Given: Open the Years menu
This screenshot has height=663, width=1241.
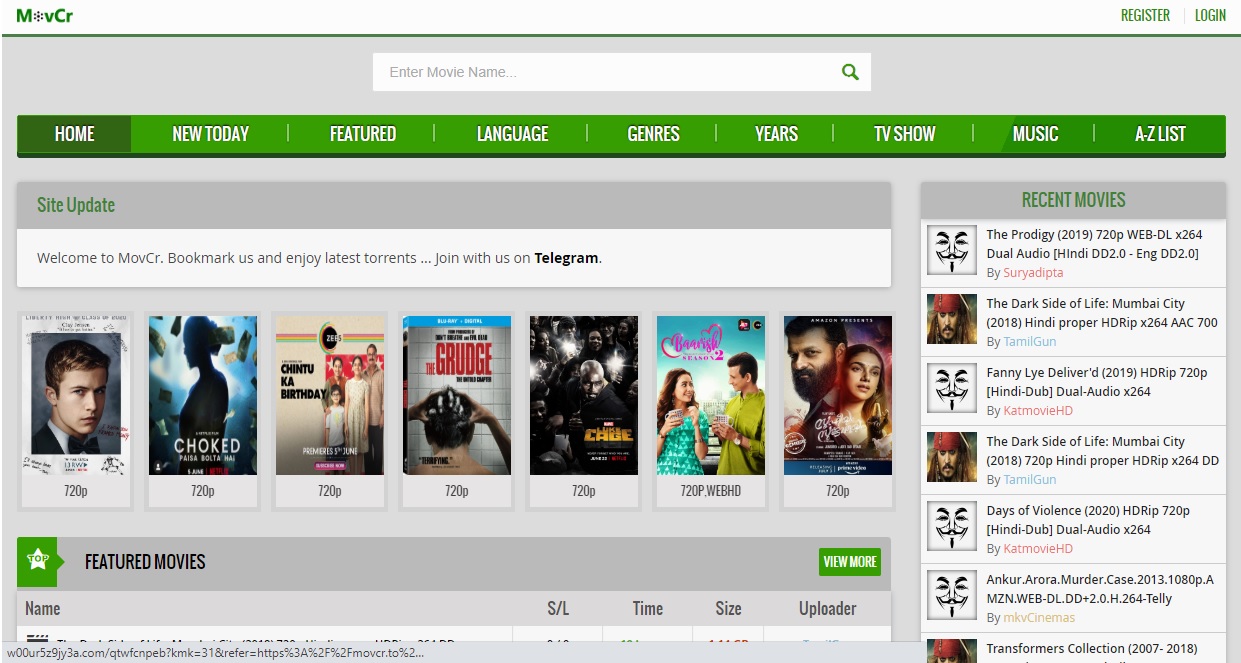Looking at the screenshot, I should [x=776, y=134].
